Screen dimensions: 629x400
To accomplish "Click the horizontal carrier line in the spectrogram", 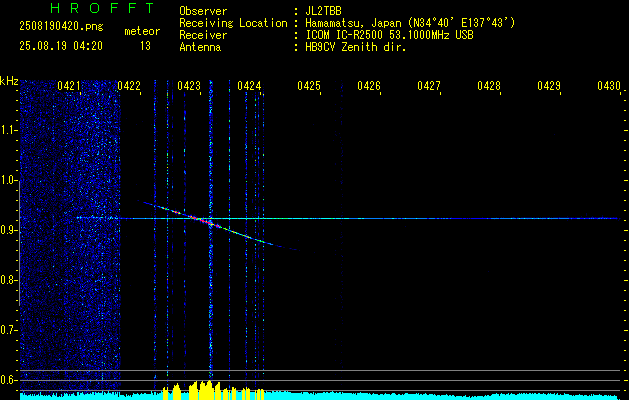I will tap(349, 219).
